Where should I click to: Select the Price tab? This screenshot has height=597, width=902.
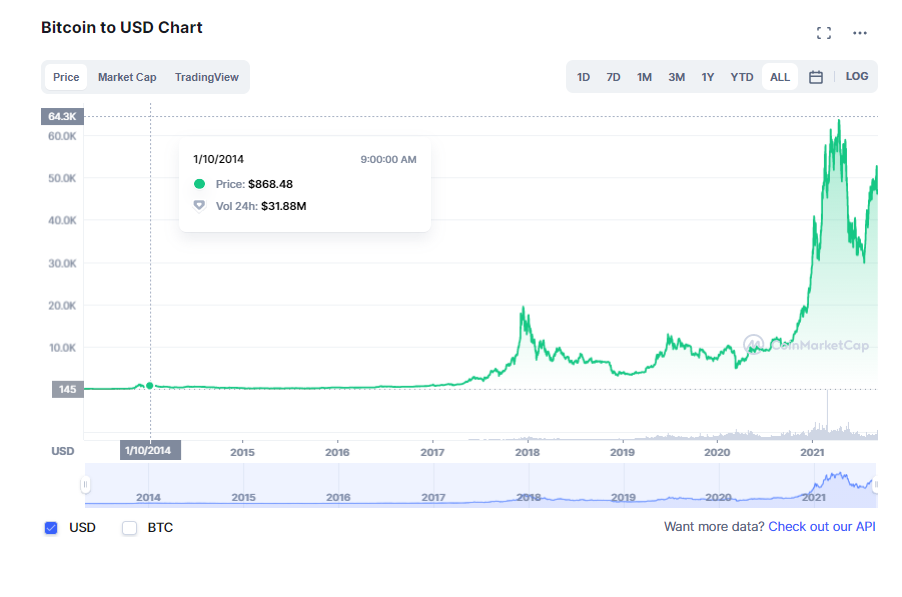coord(66,77)
